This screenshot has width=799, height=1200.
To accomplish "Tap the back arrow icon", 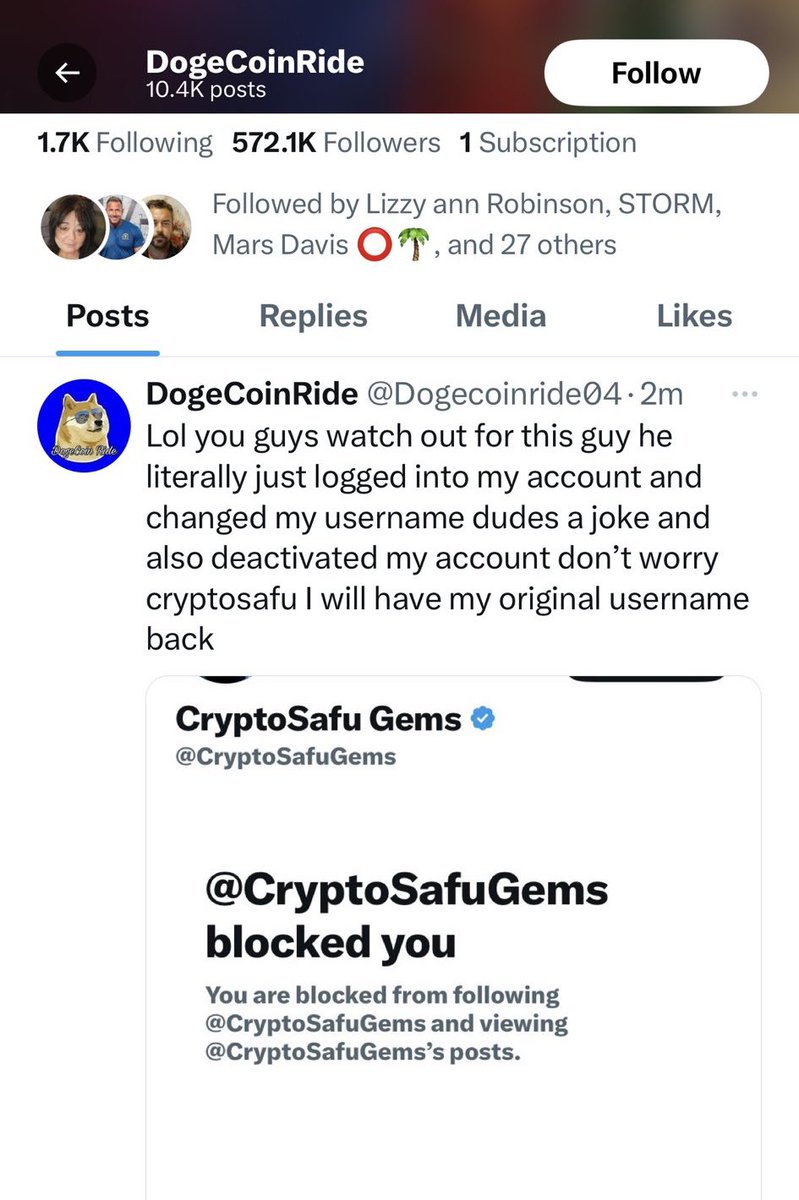I will 68,72.
